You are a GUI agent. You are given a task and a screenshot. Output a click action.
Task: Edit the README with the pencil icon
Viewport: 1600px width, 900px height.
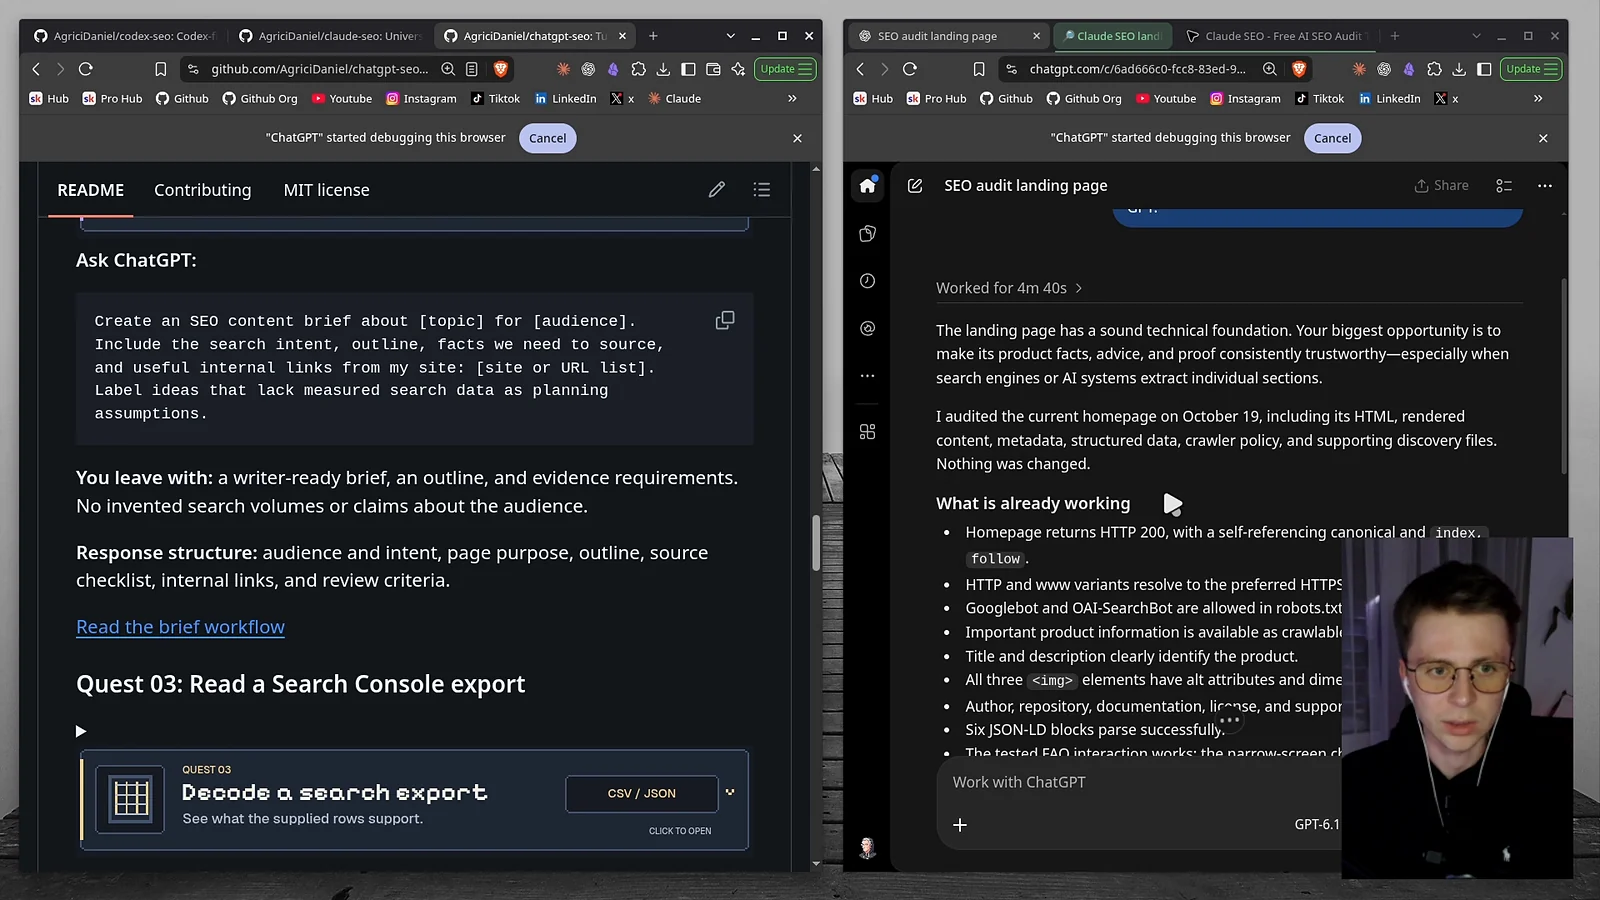click(x=717, y=189)
